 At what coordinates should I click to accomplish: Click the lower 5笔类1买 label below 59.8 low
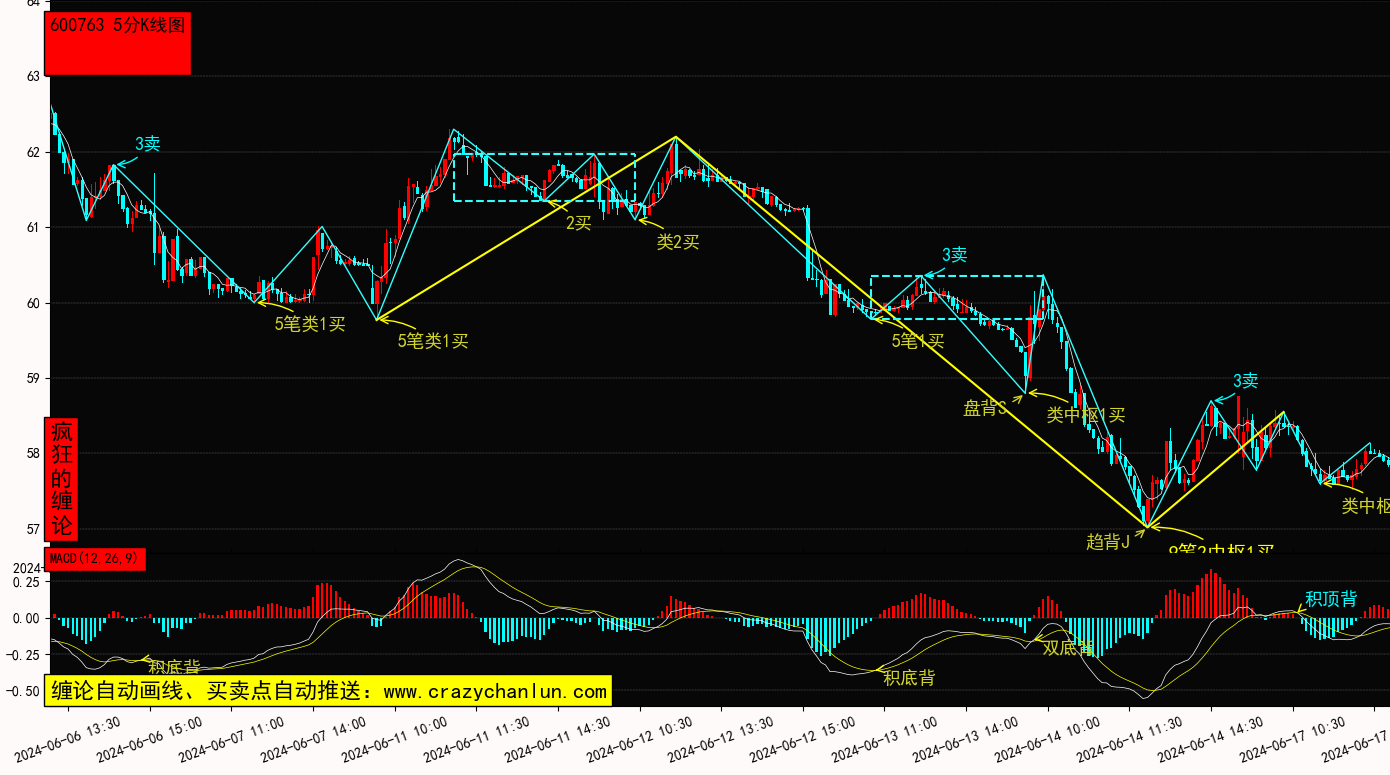pyautogui.click(x=433, y=341)
